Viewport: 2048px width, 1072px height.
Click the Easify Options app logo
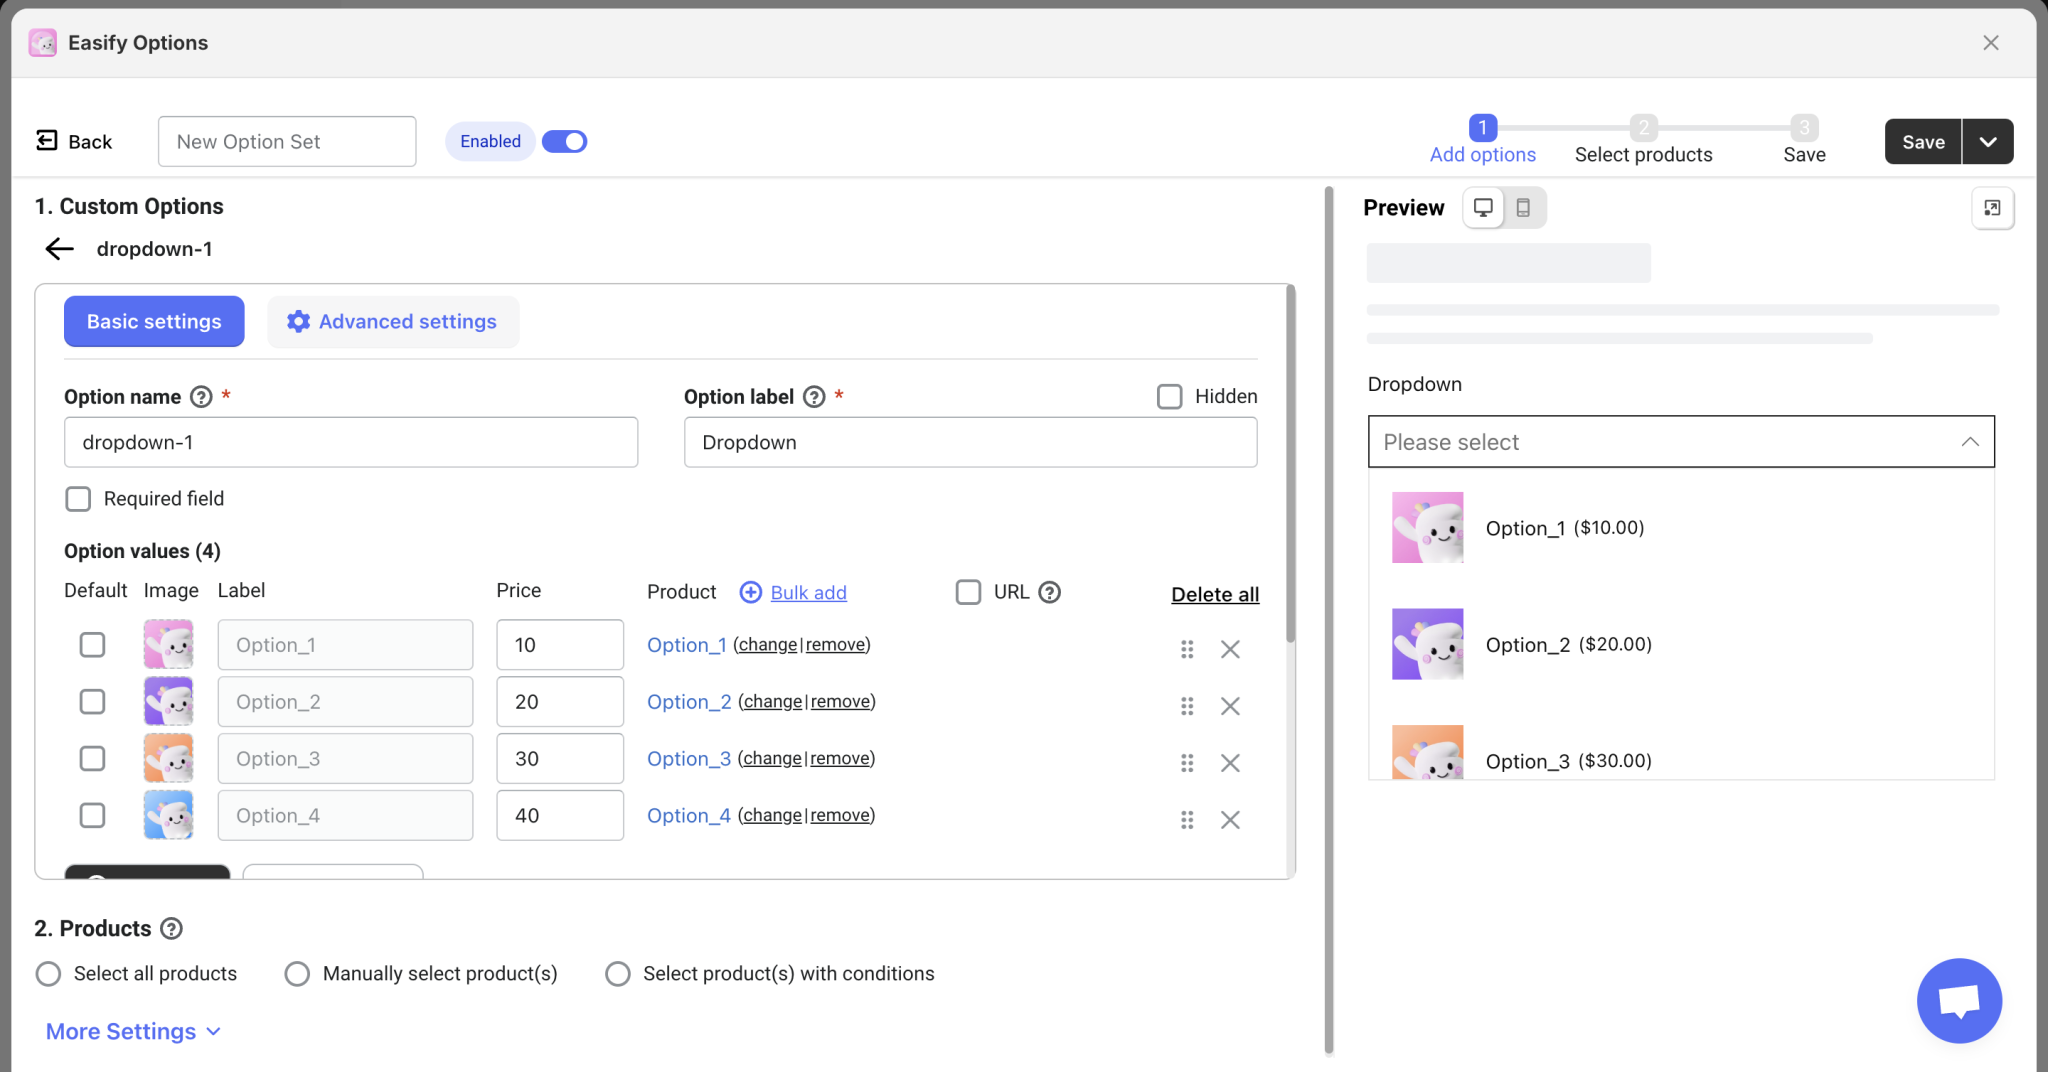coord(42,42)
